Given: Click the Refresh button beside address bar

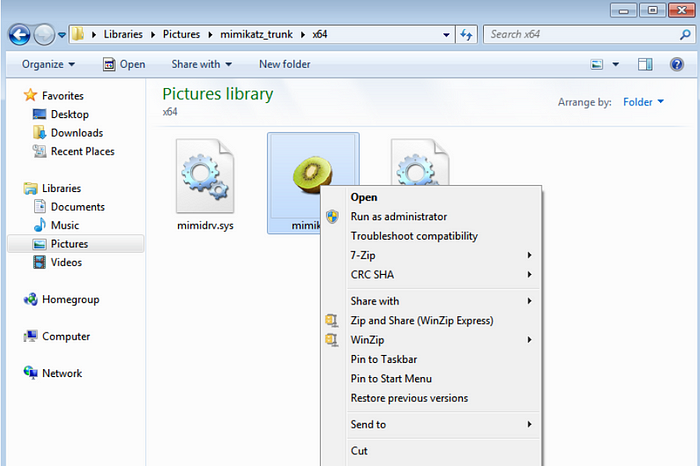Looking at the screenshot, I should 466,34.
